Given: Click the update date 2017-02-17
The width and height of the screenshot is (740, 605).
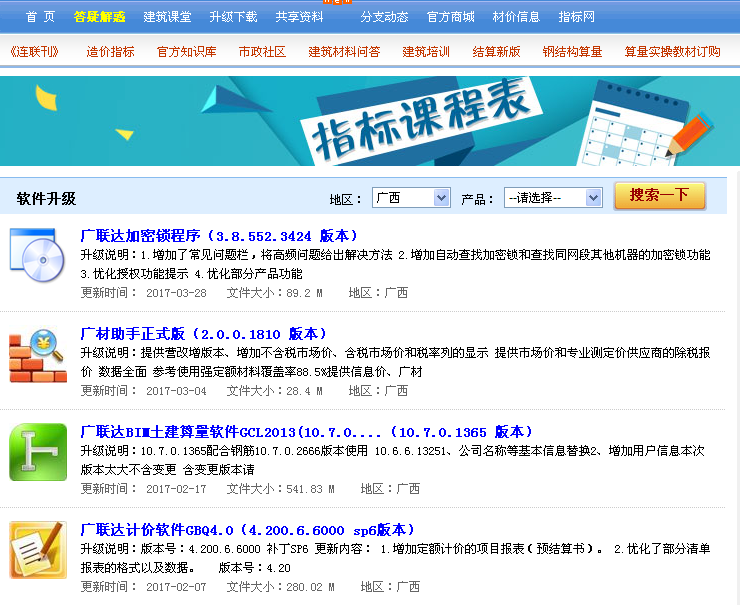Looking at the screenshot, I should coord(176,489).
